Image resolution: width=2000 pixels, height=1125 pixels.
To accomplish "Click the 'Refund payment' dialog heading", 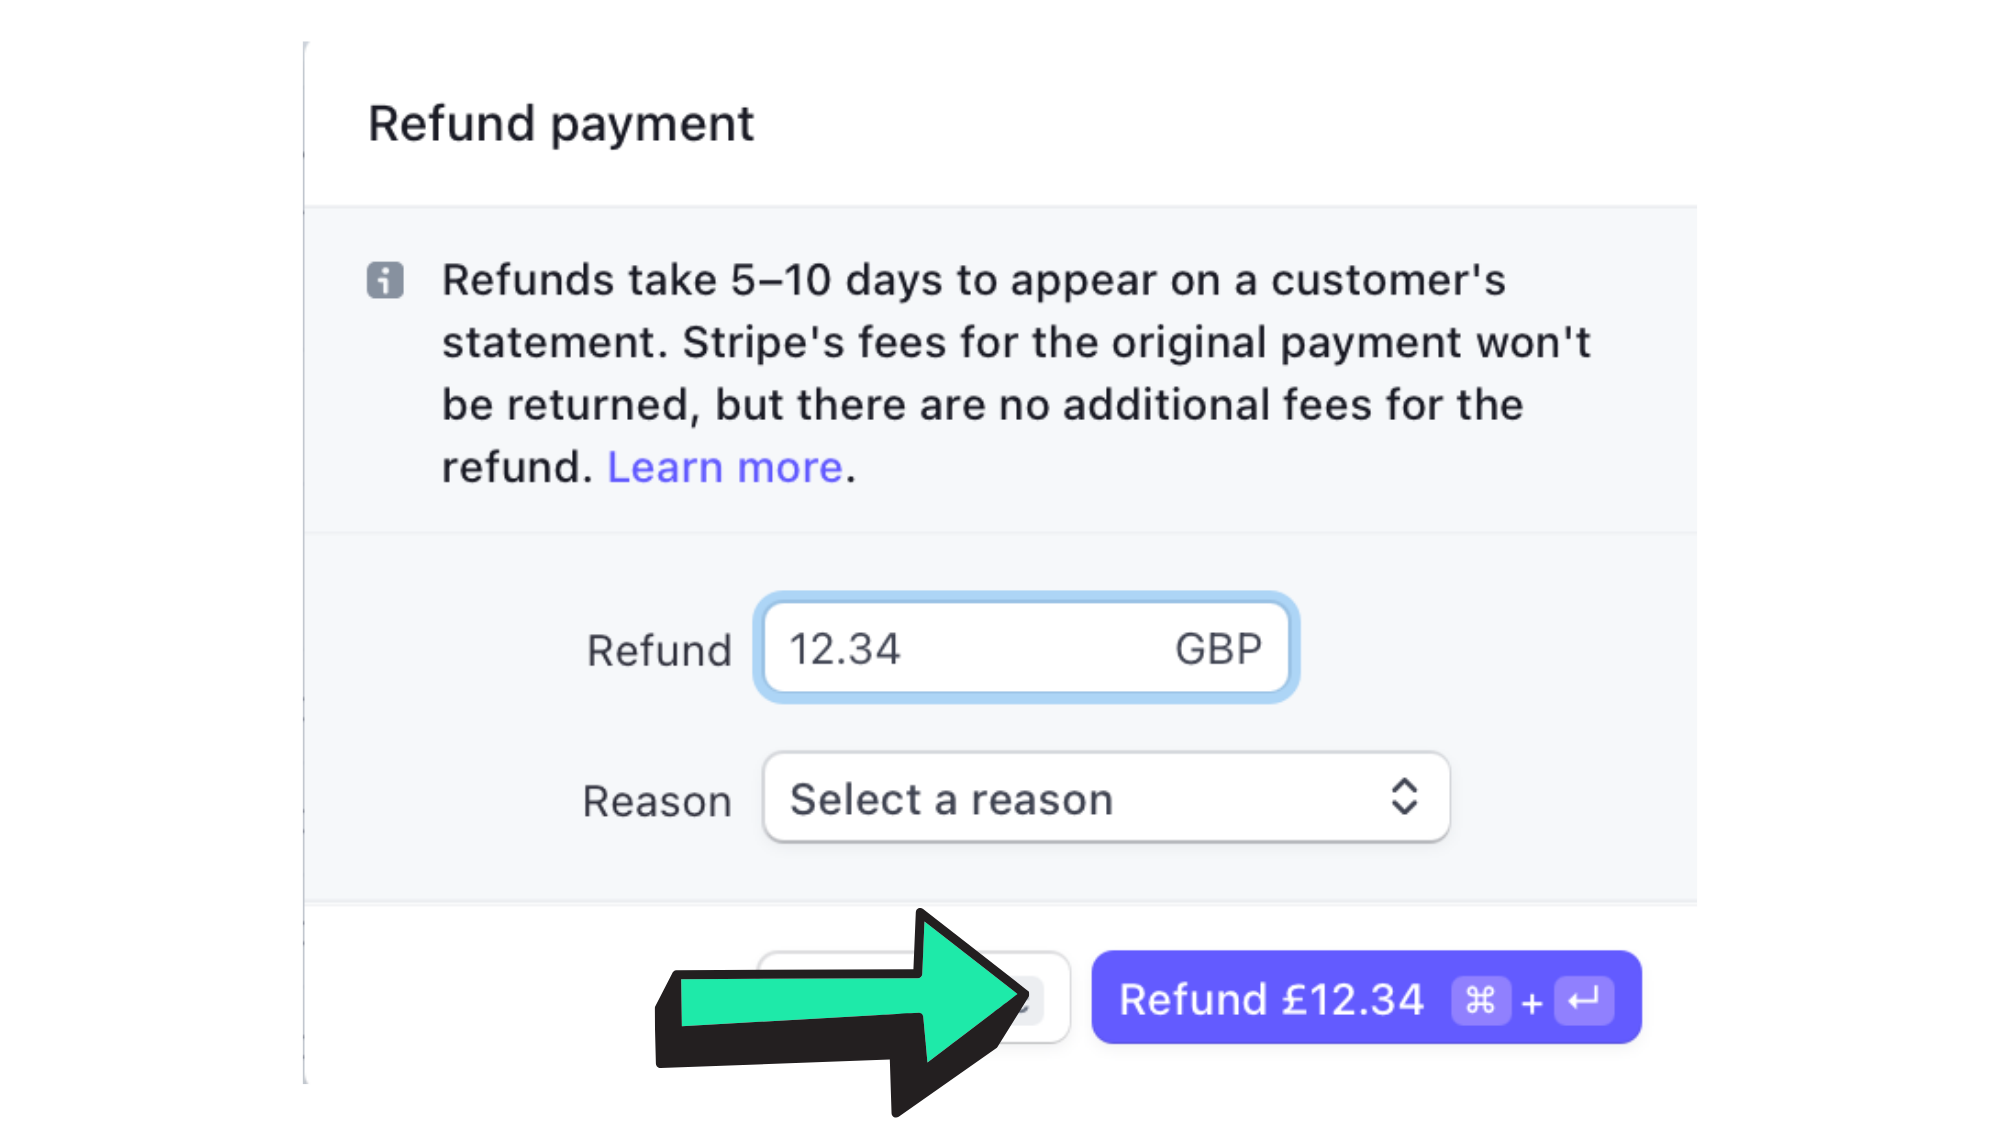I will [561, 124].
